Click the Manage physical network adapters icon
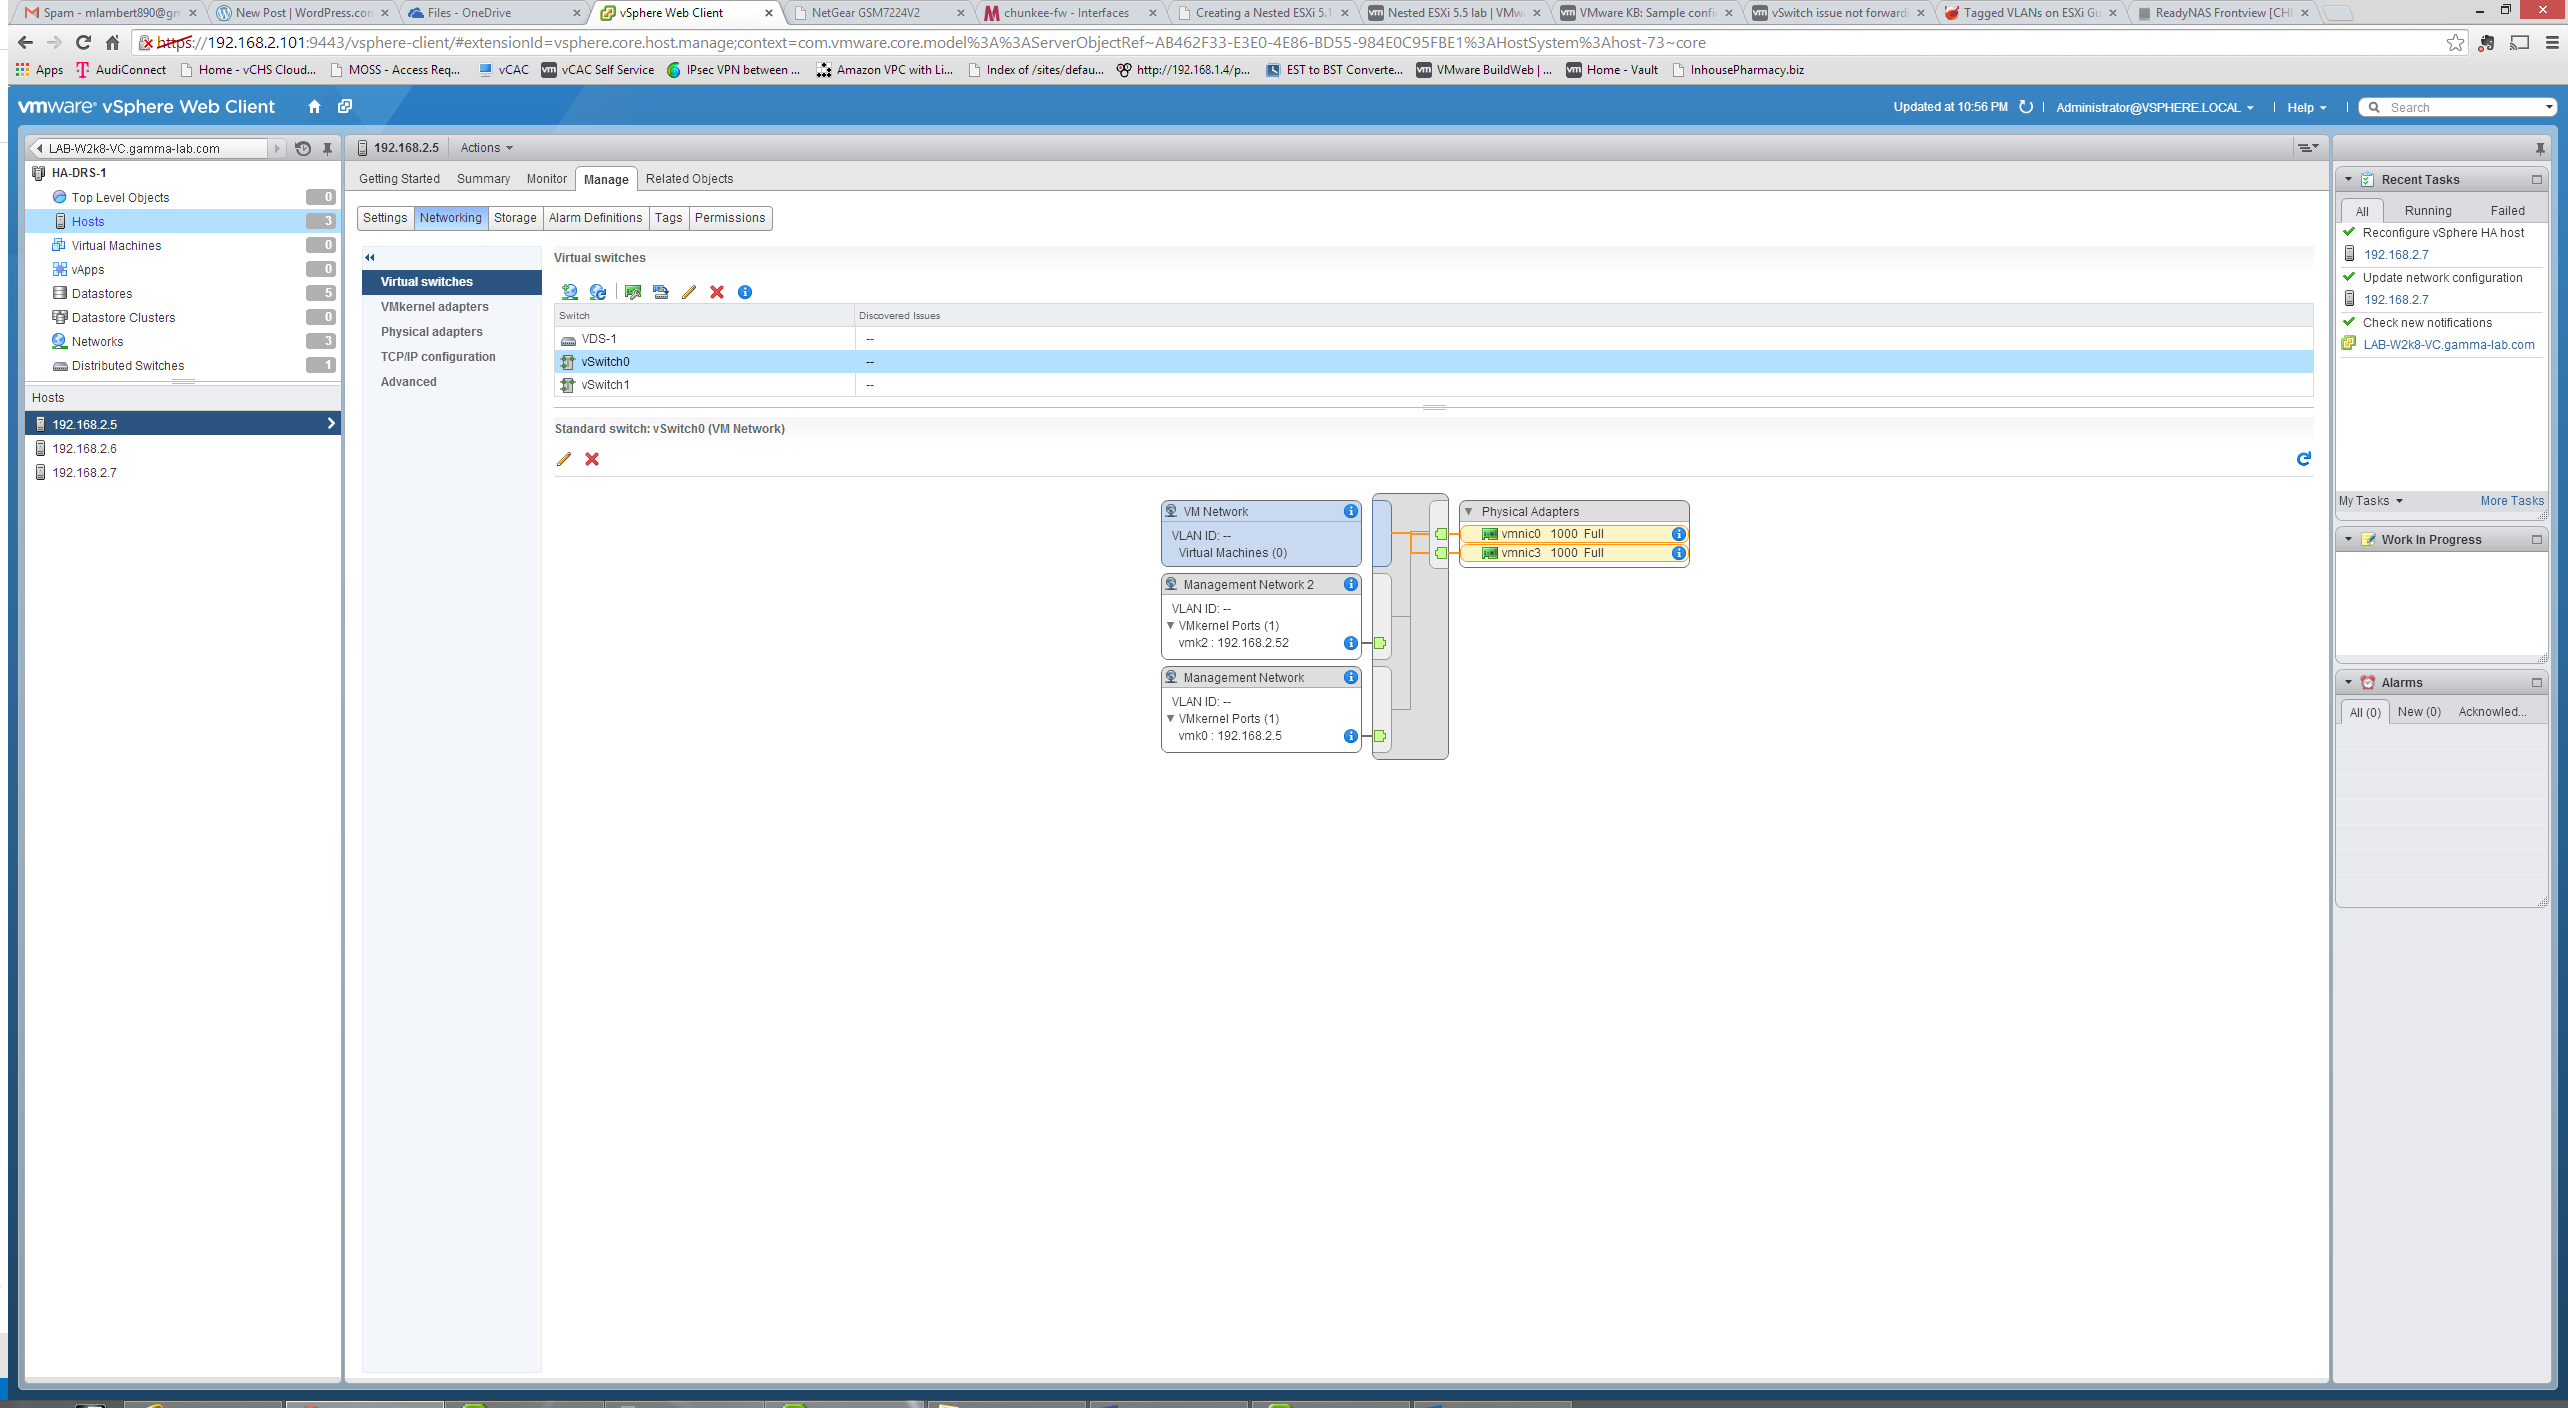This screenshot has height=1408, width=2568. pyautogui.click(x=632, y=292)
